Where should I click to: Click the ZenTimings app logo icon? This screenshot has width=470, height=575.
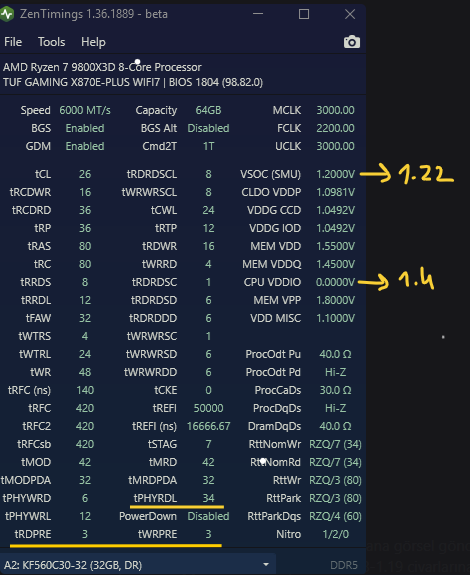(x=7, y=14)
